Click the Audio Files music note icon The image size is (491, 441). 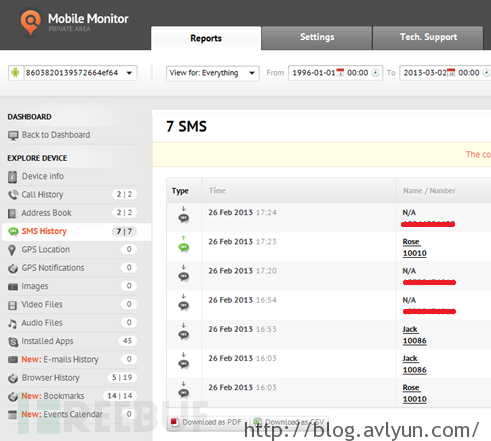(12, 323)
